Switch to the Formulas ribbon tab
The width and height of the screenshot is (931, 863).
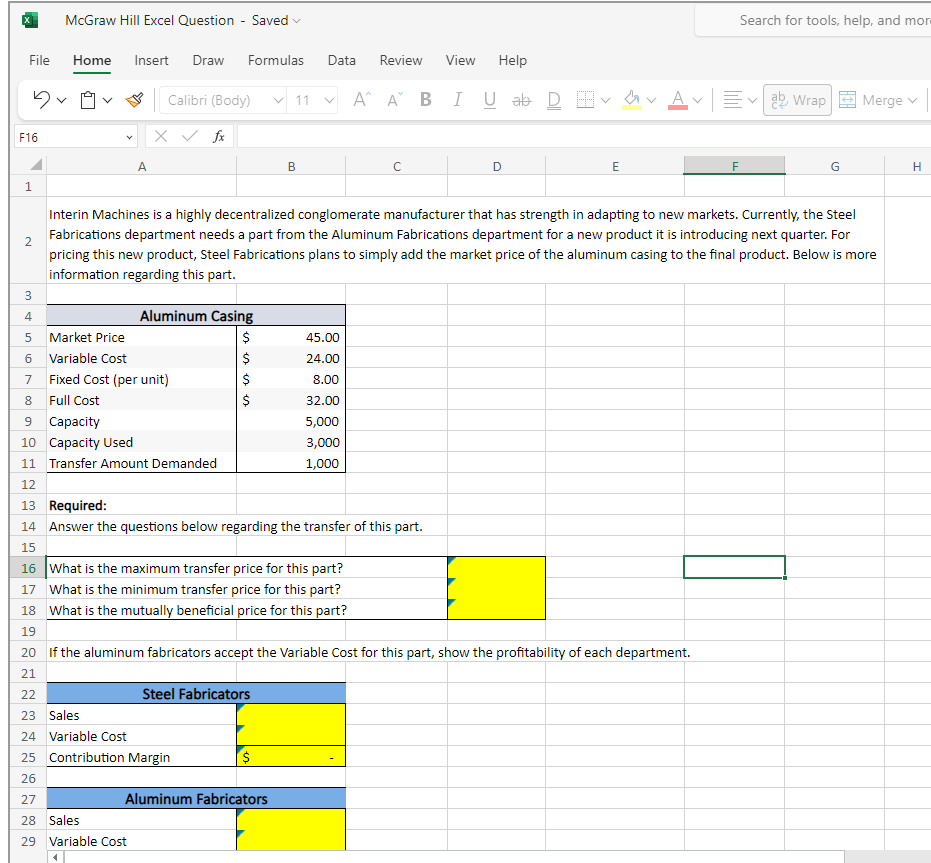tap(276, 60)
